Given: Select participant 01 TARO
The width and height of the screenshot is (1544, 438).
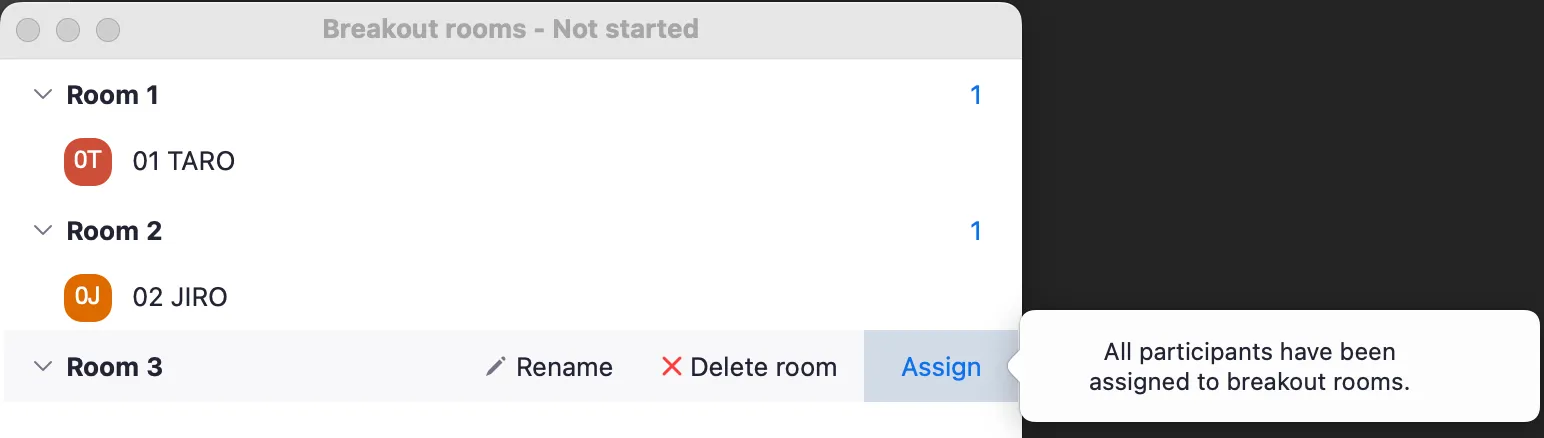Looking at the screenshot, I should click(184, 161).
